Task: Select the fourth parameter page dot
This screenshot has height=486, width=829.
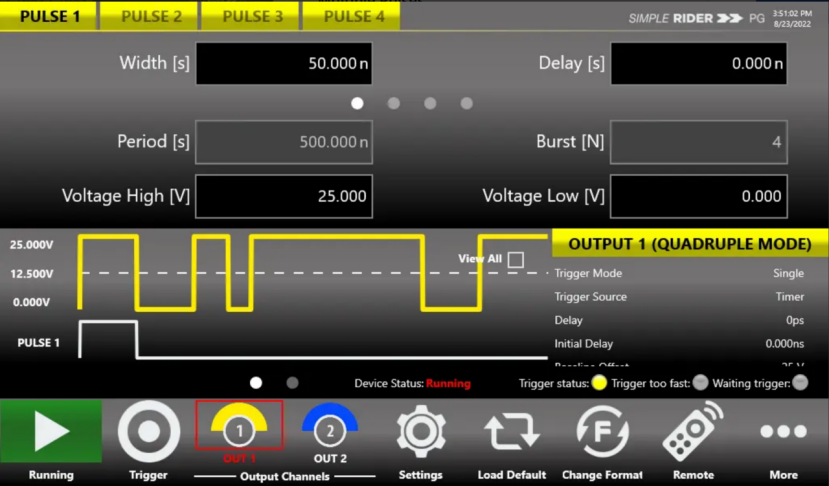Action: [x=466, y=103]
